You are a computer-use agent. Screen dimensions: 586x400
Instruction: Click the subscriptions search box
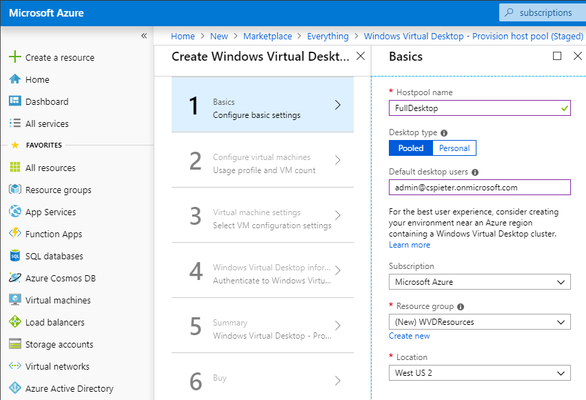click(x=542, y=12)
